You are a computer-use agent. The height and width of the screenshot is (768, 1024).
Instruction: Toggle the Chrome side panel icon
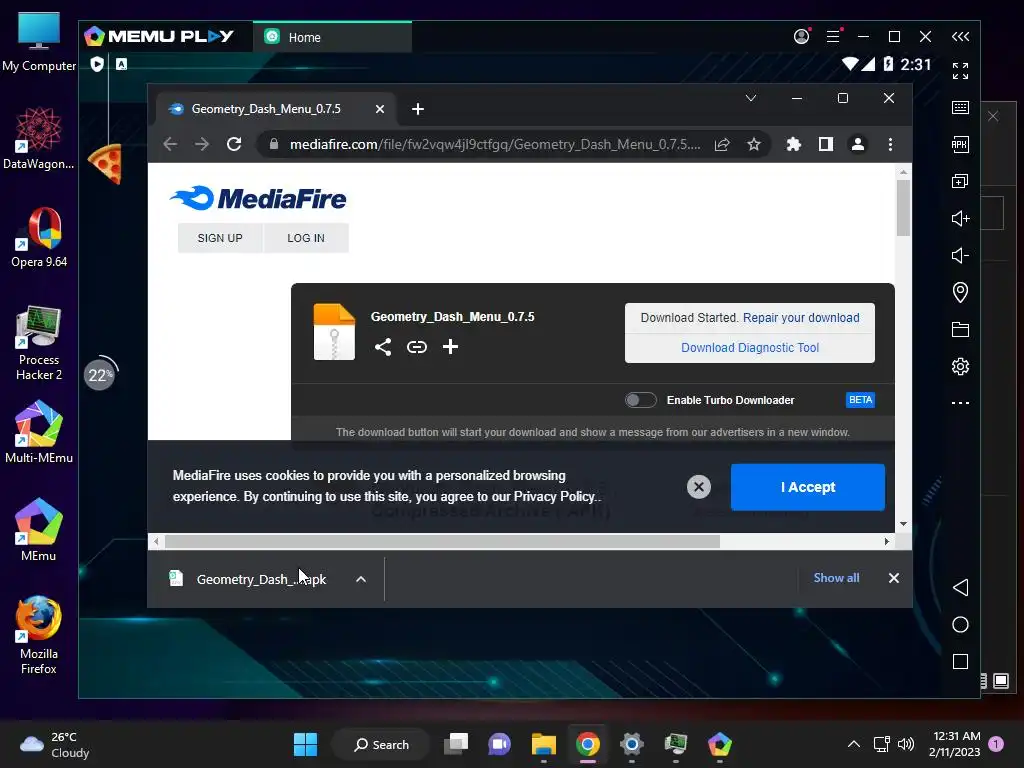825,144
